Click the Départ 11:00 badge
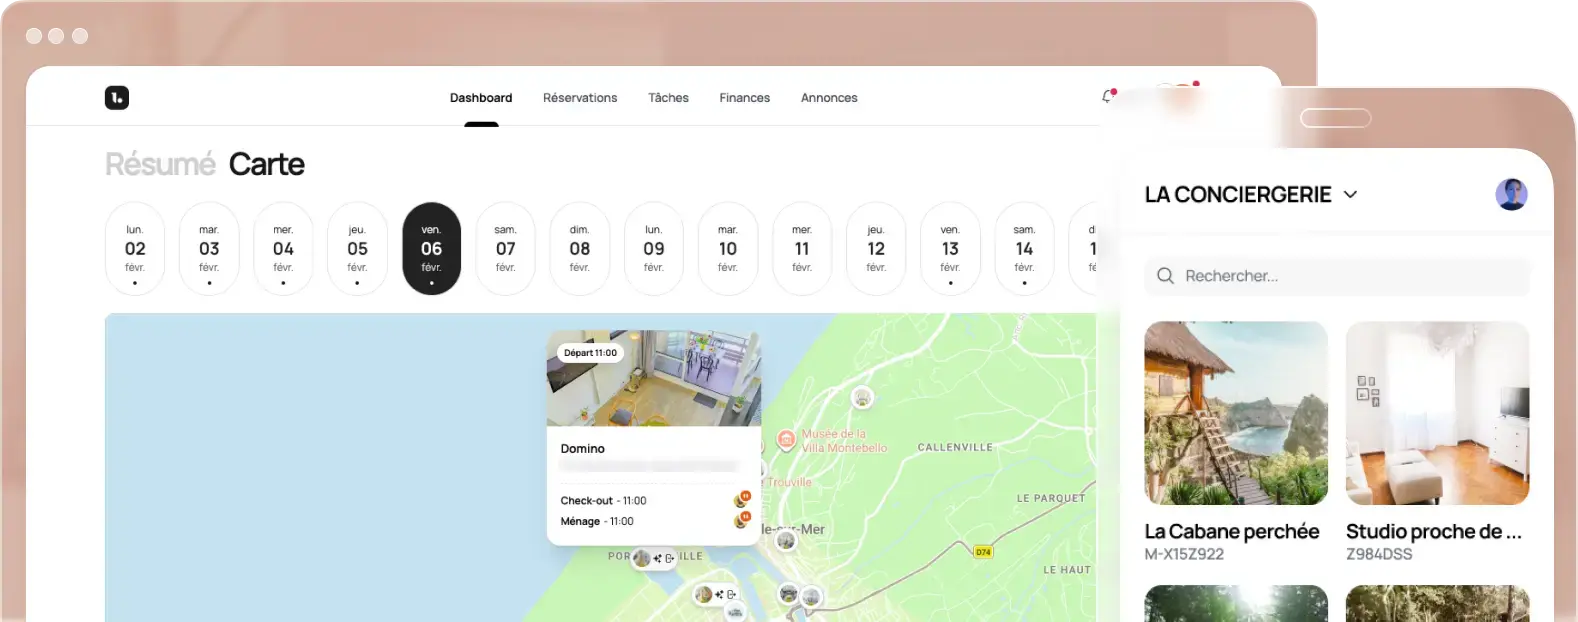1578x622 pixels. coord(590,353)
